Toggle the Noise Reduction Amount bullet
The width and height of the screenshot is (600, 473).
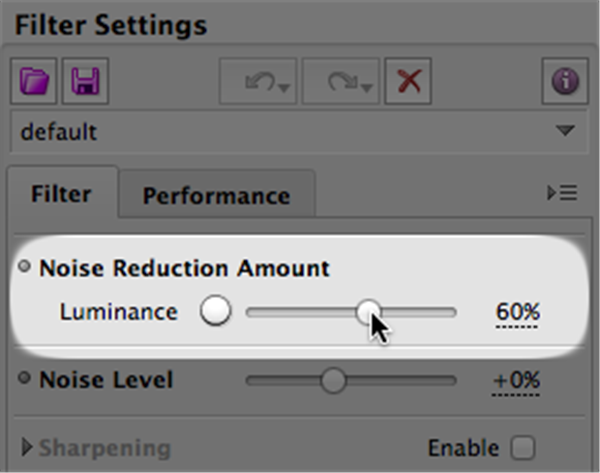[24, 268]
